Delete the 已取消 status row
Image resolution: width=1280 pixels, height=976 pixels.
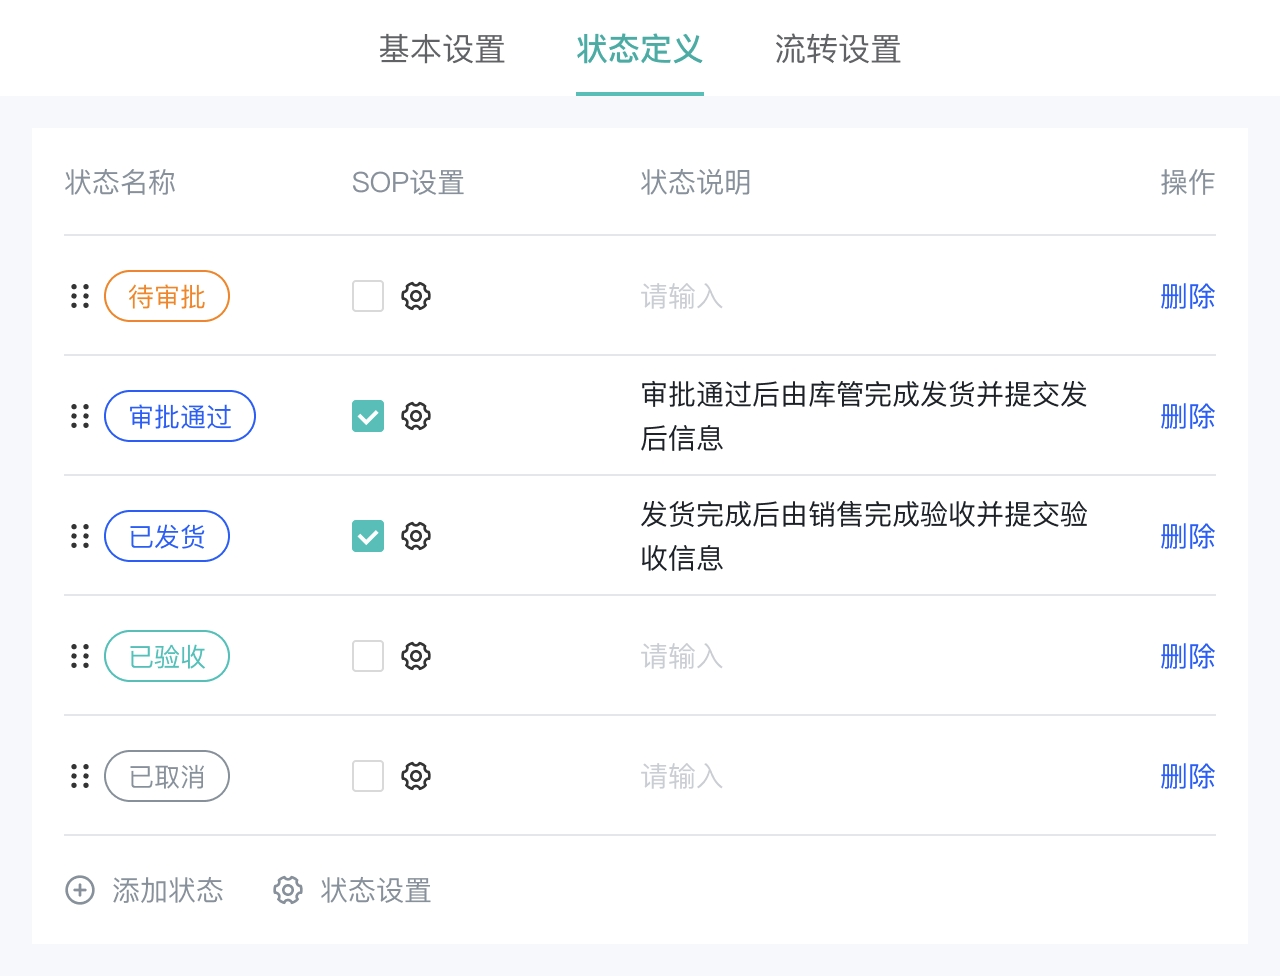coord(1187,776)
